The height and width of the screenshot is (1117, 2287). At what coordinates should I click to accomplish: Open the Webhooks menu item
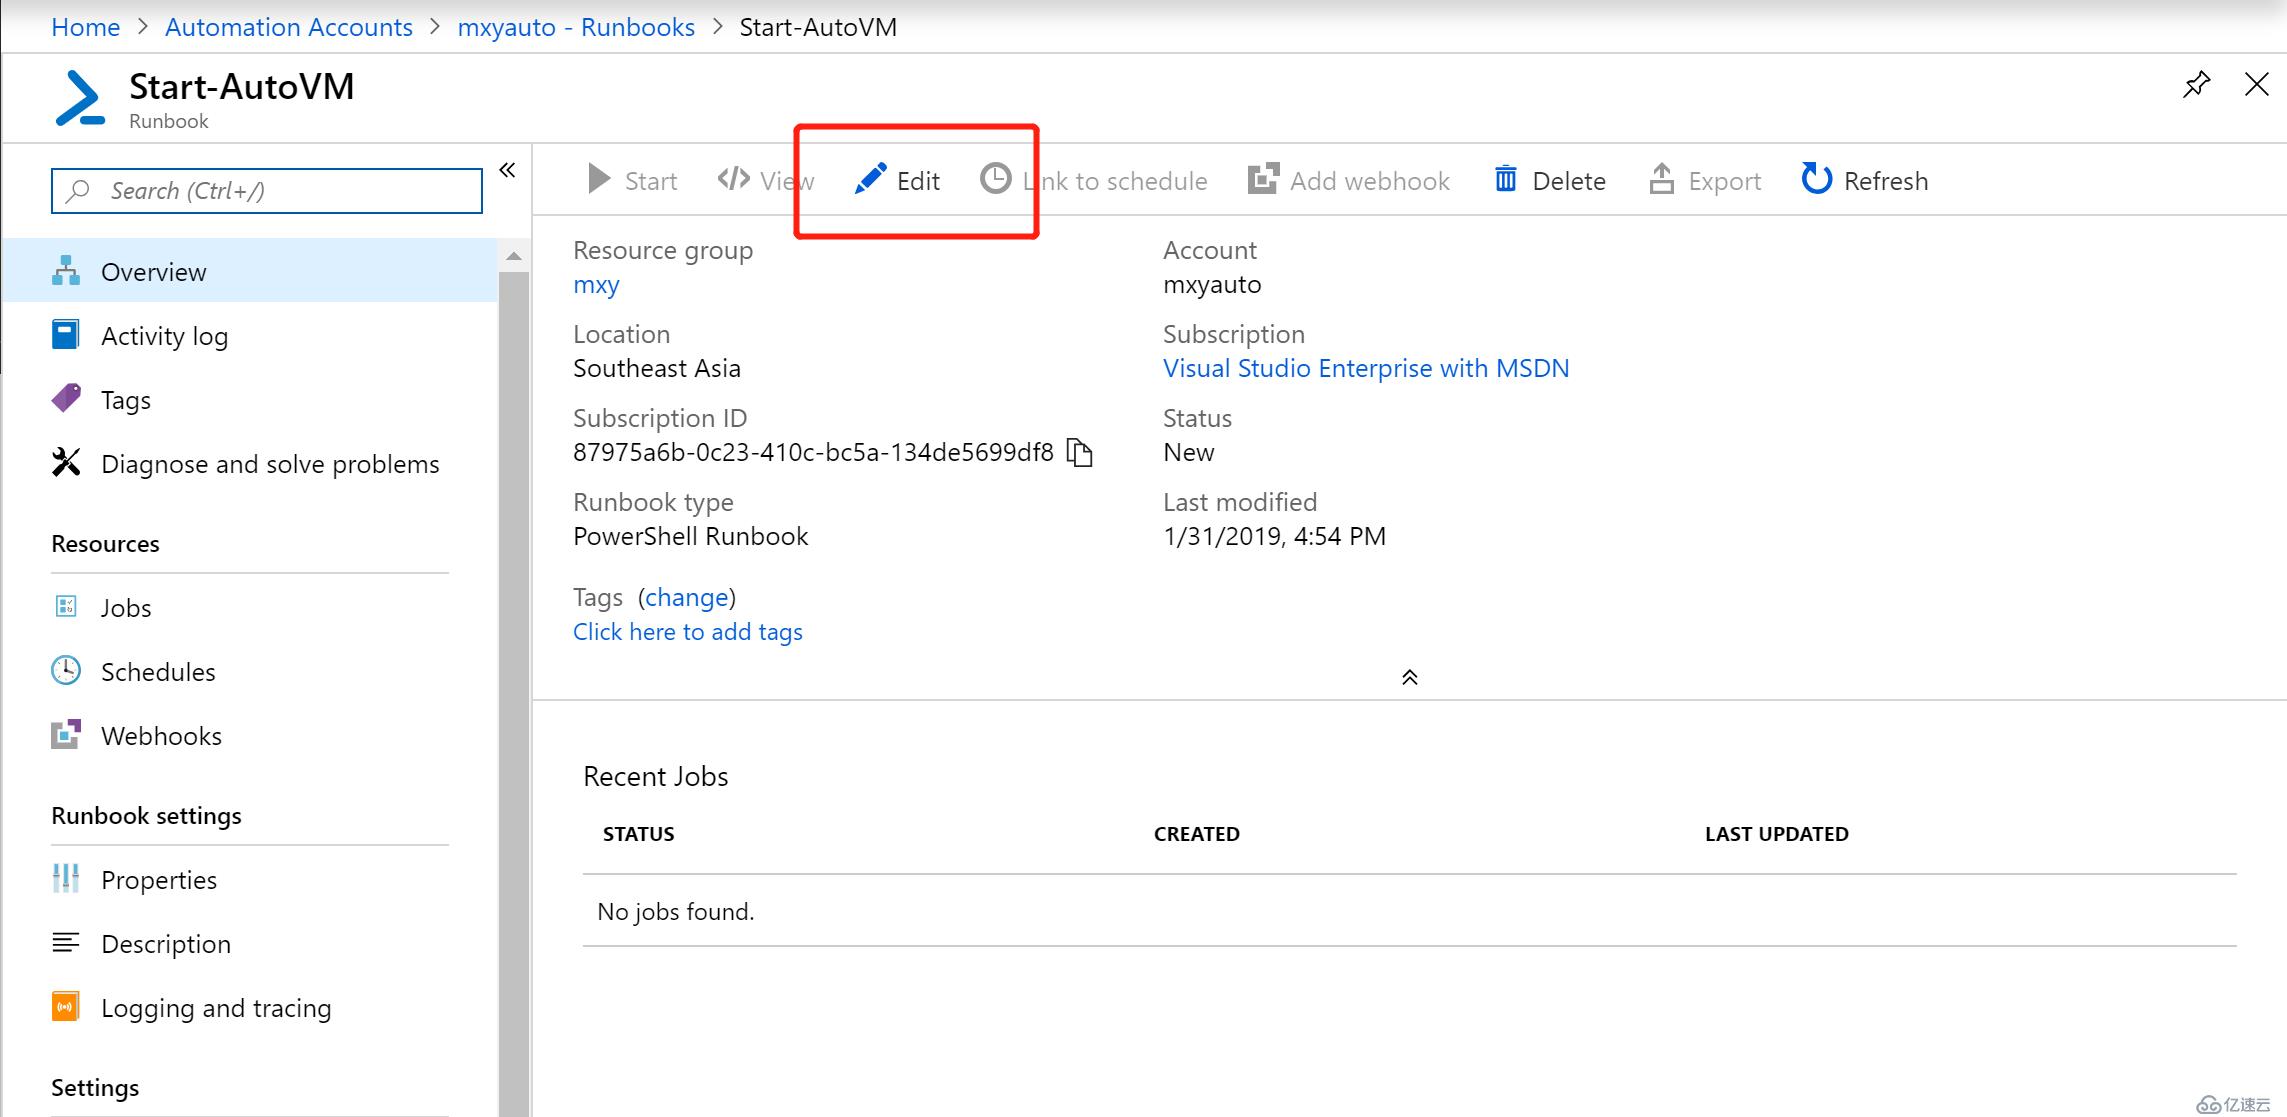click(x=250, y=735)
